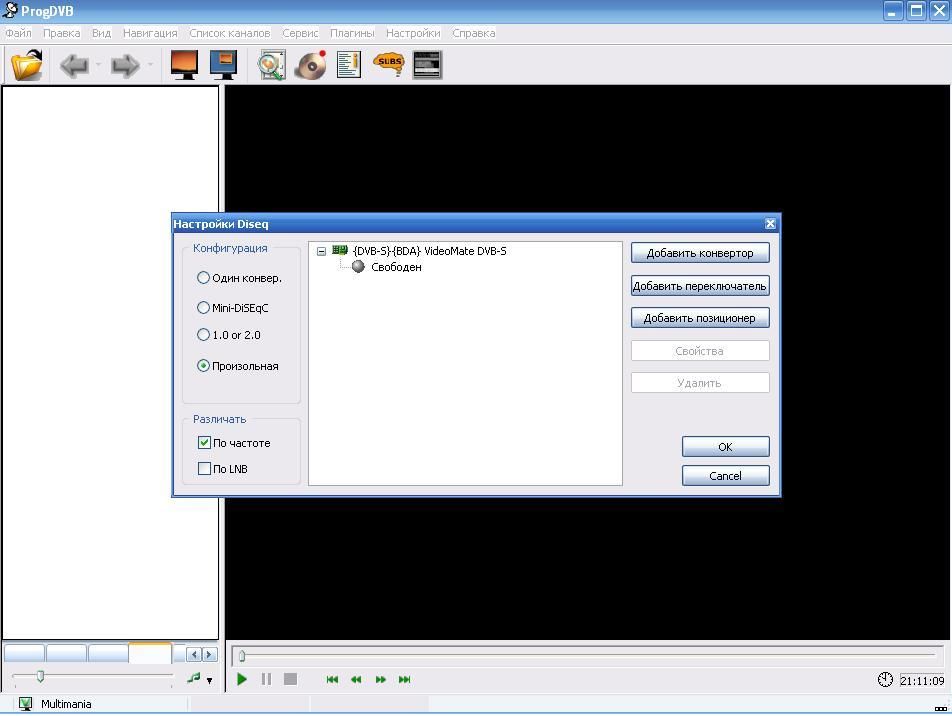Open the SUBS subtitles icon
The height and width of the screenshot is (716, 952).
coord(388,65)
